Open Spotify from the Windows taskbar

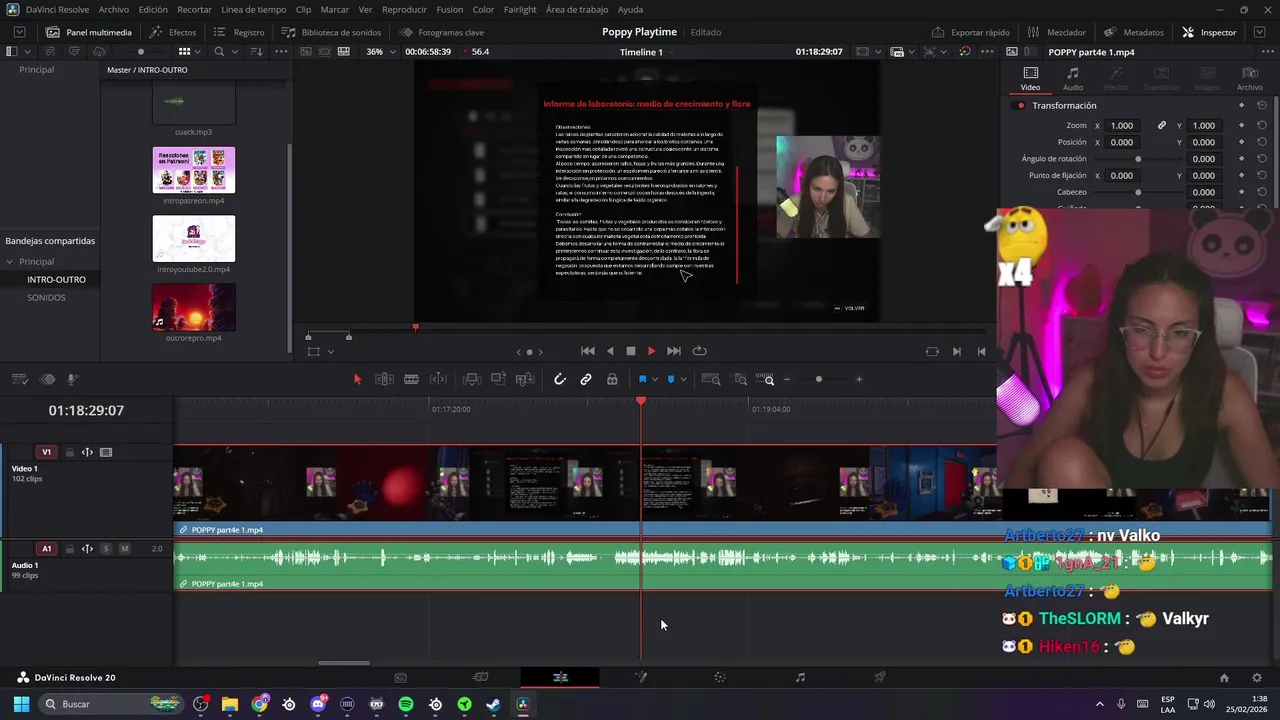click(405, 704)
